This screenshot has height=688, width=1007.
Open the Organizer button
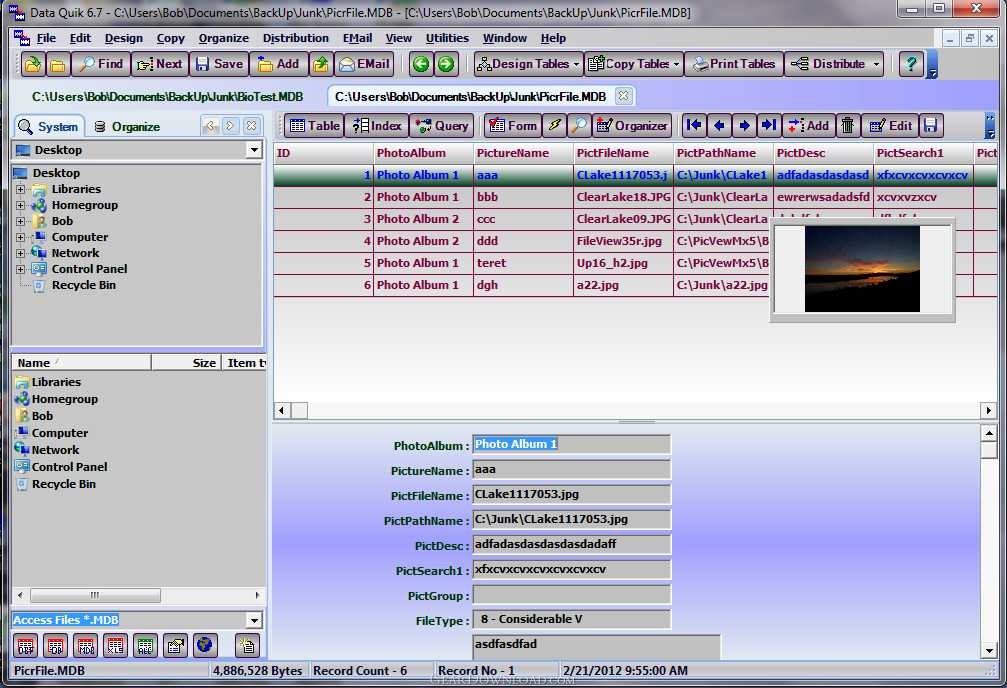(x=632, y=126)
